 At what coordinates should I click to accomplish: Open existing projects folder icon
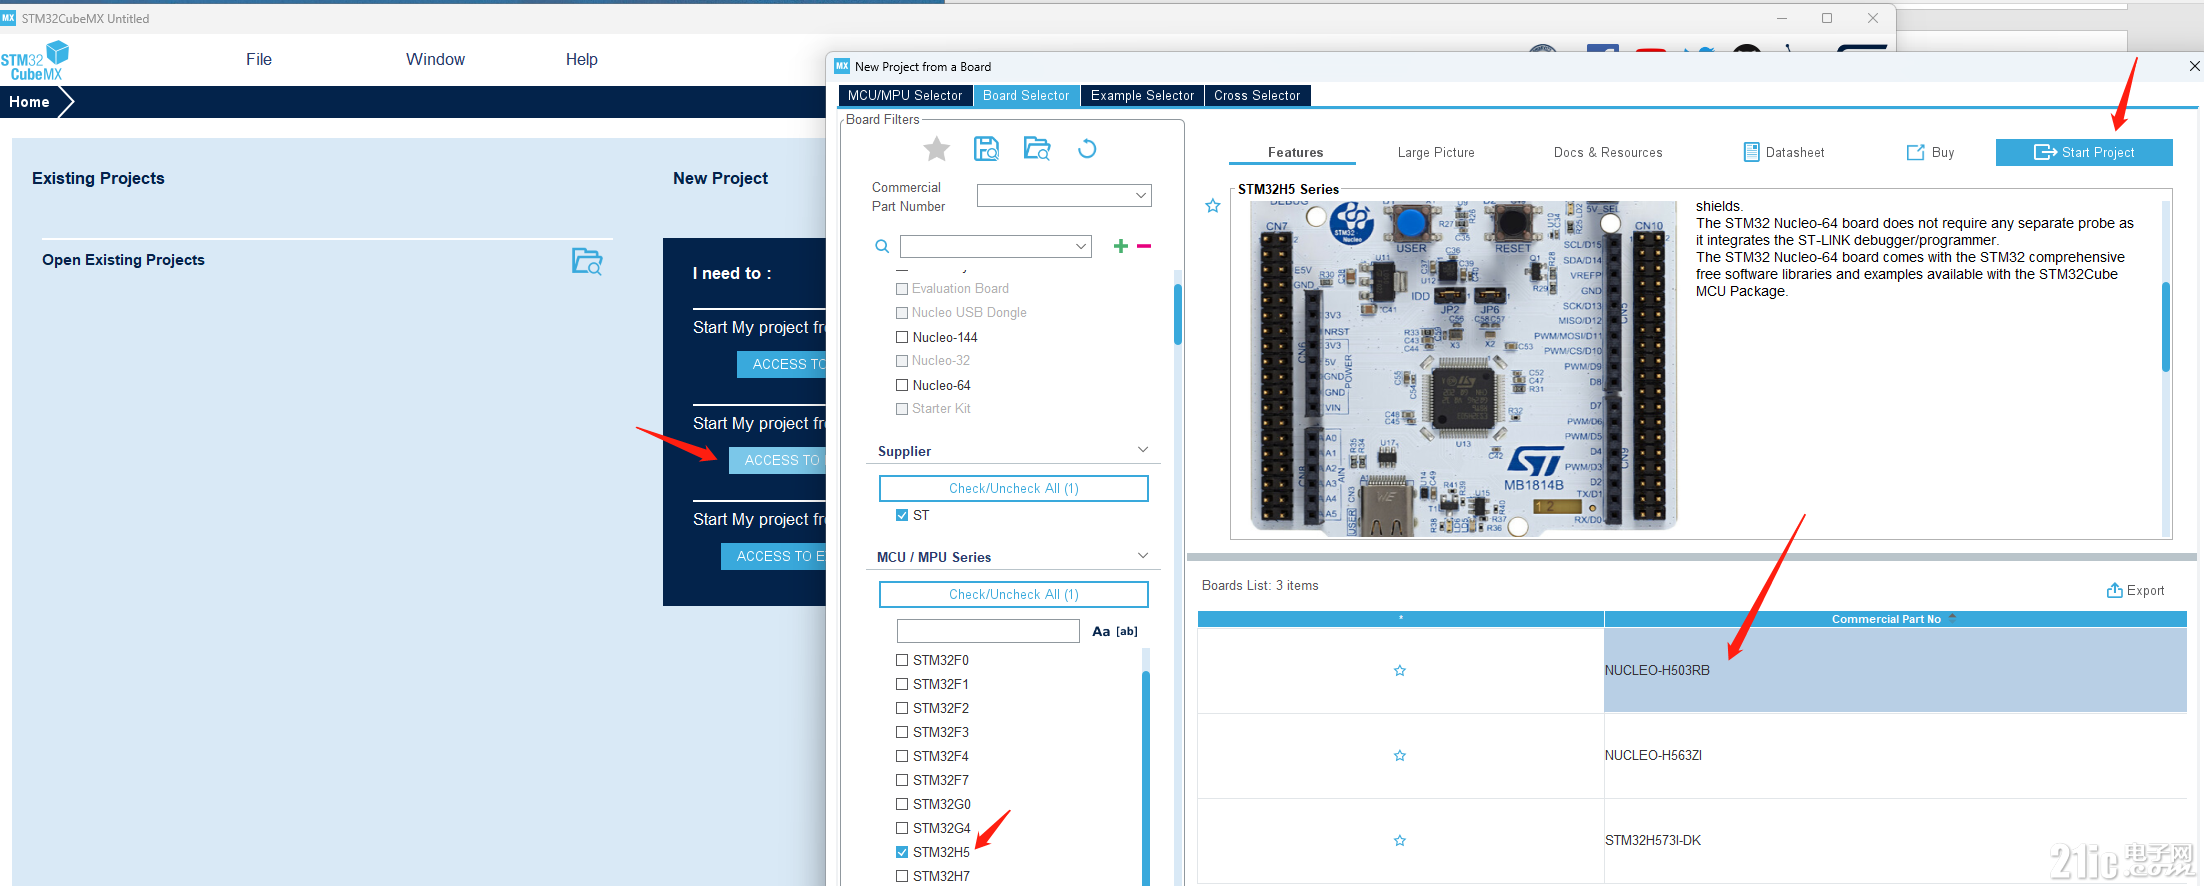pyautogui.click(x=587, y=261)
